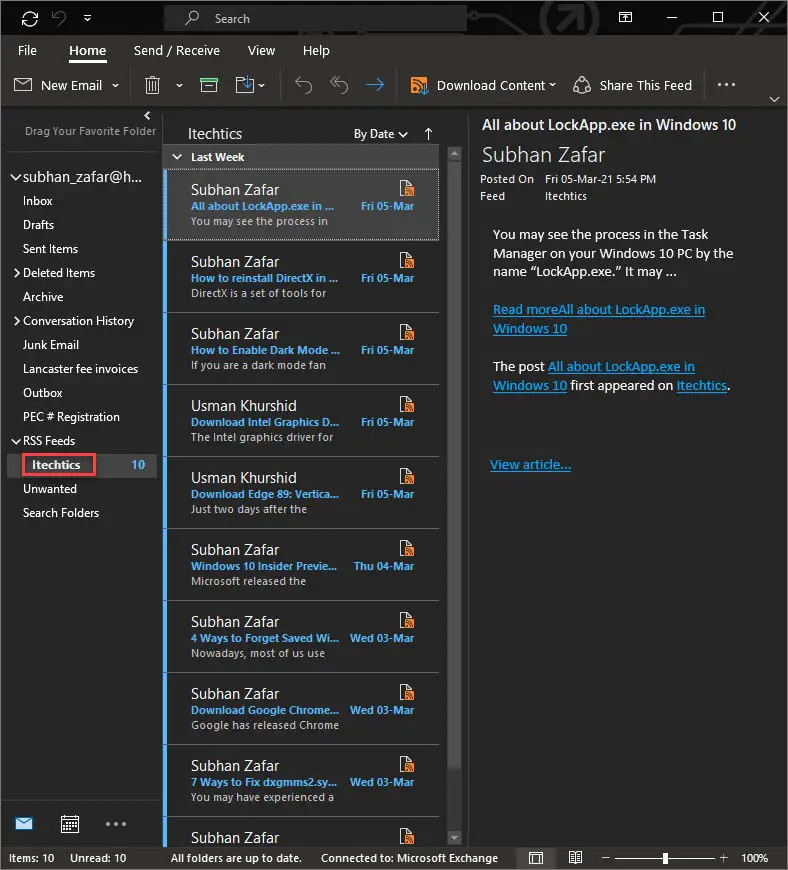Collapse the subhan_zafar account tree
Screen dimensions: 788x870
(16, 178)
